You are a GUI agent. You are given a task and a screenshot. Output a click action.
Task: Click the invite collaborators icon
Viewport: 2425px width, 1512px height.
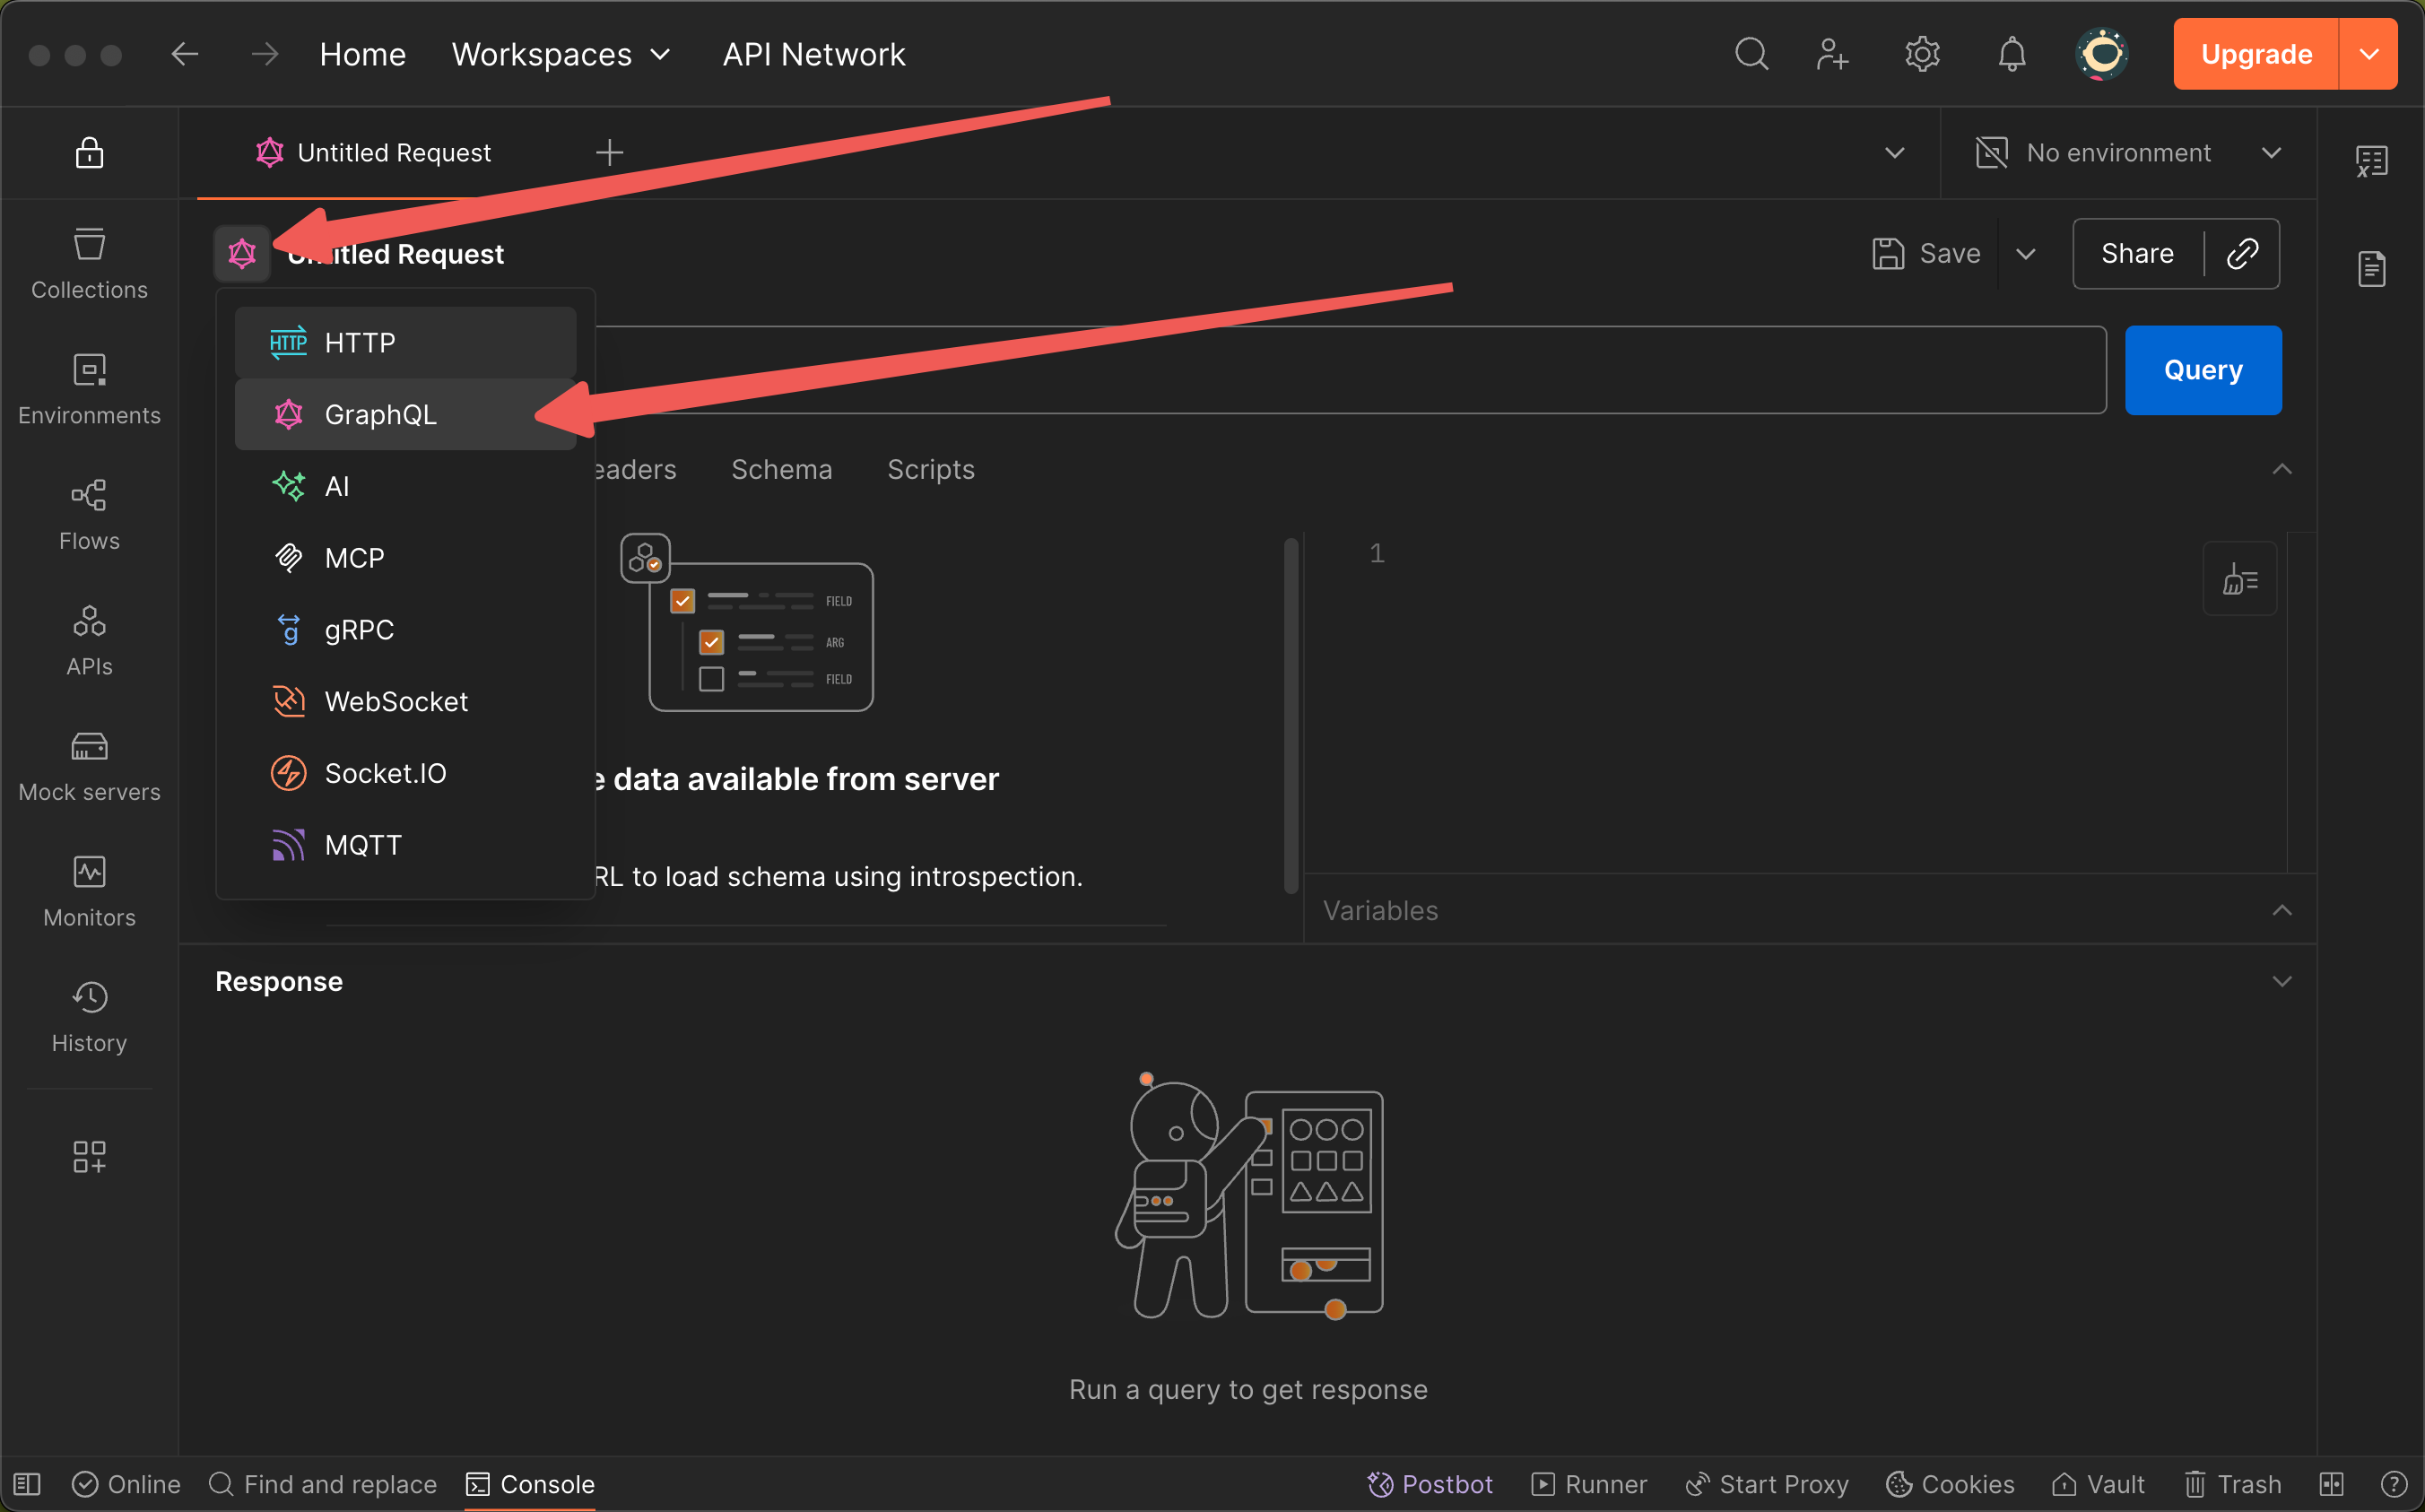pos(1831,54)
